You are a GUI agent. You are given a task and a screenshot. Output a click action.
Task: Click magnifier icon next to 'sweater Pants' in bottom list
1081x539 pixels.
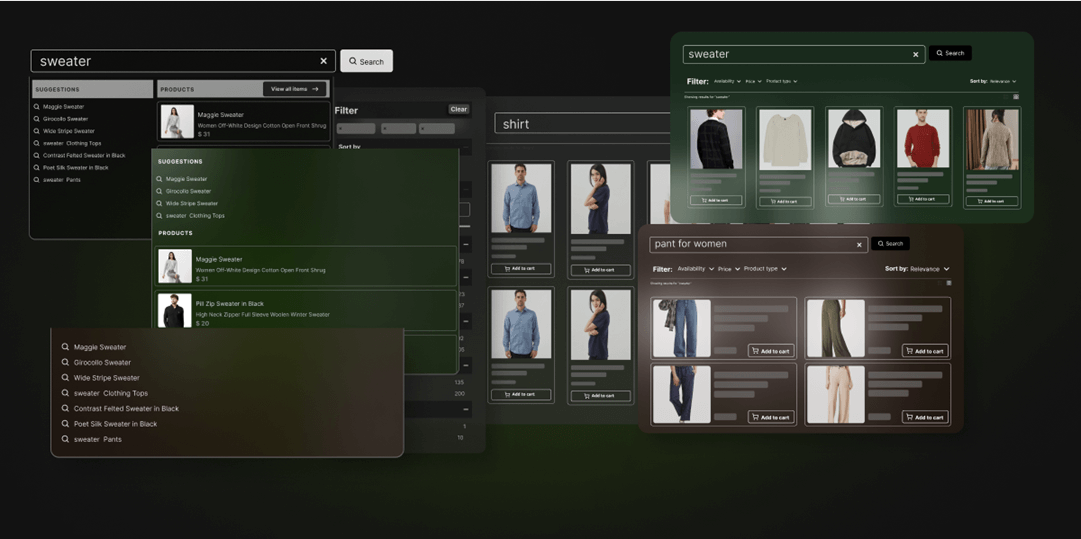[x=65, y=439]
